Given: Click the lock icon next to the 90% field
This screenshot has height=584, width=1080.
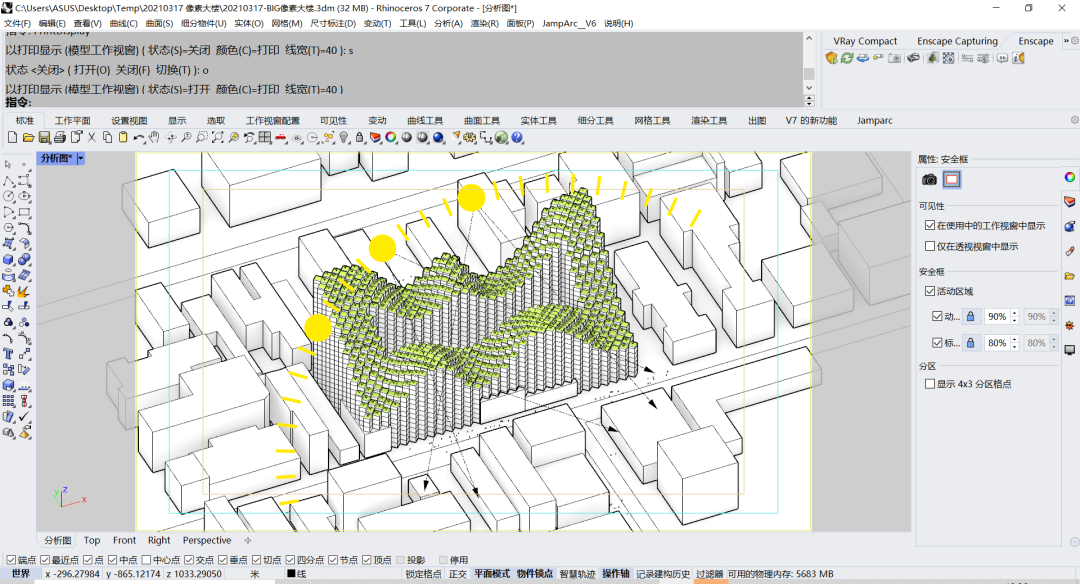Looking at the screenshot, I should click(x=969, y=316).
